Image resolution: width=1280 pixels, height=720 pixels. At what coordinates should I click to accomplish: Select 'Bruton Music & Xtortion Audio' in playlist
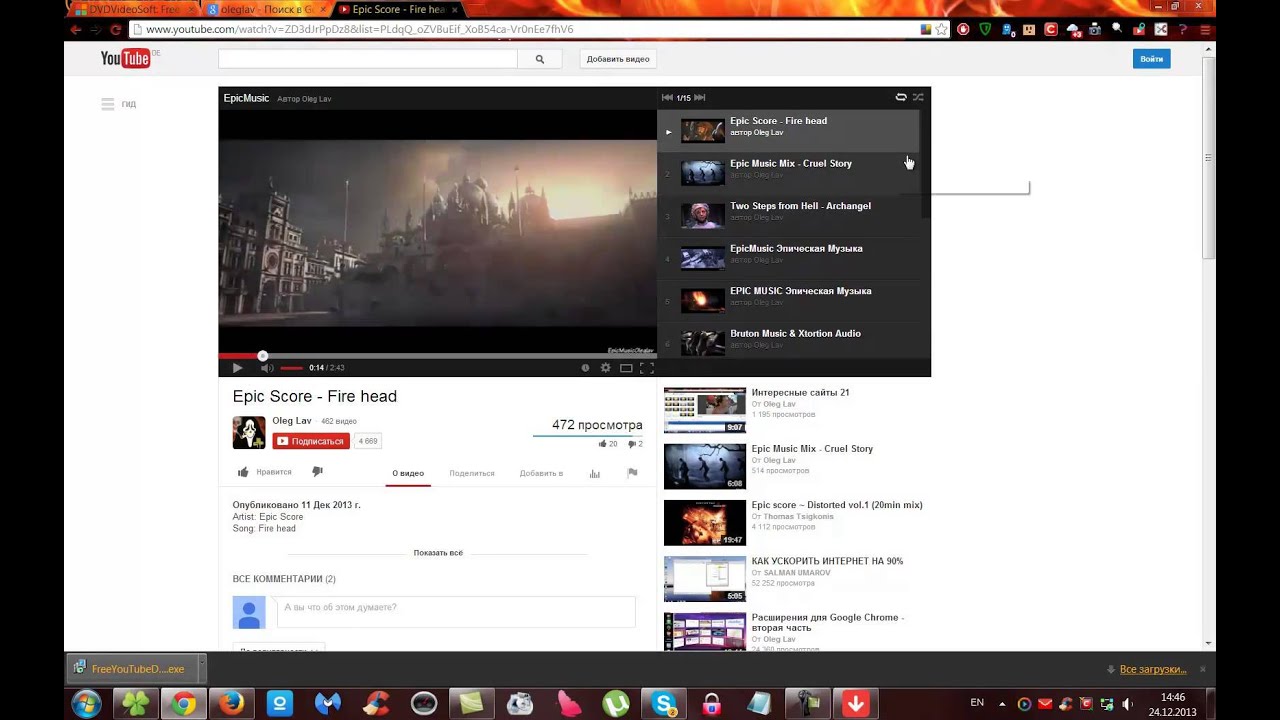789,342
